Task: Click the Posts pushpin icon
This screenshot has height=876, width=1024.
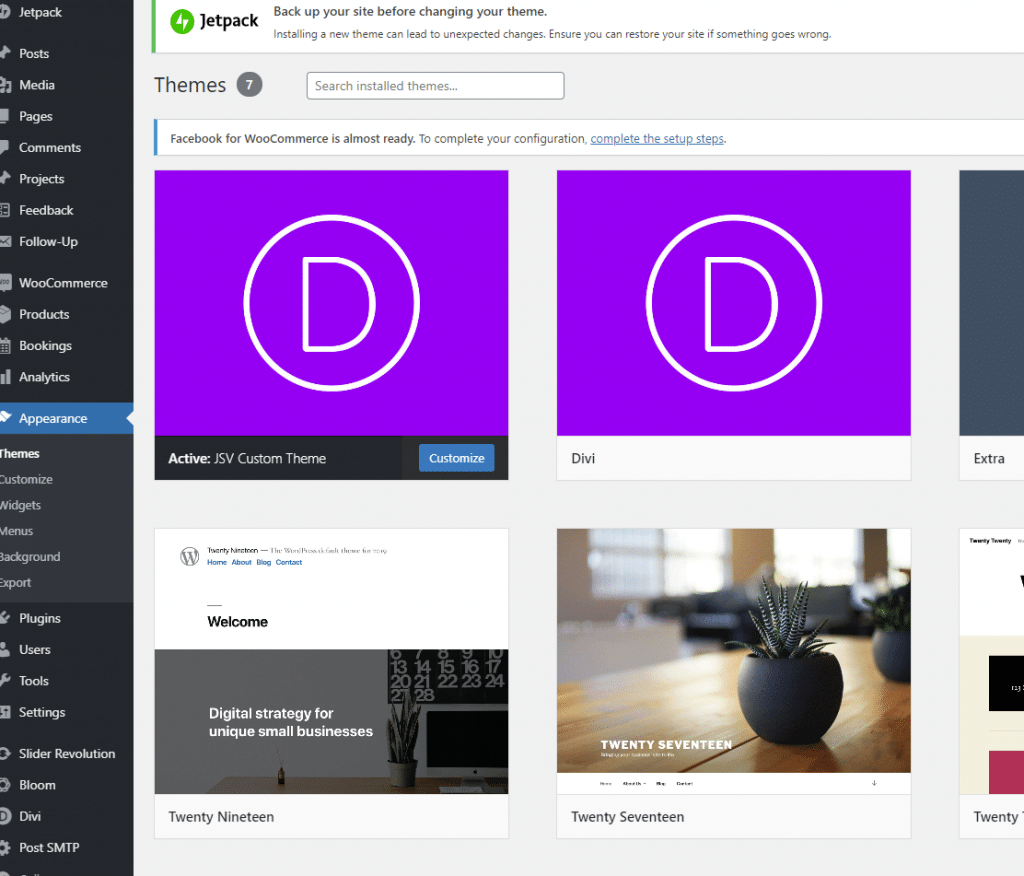Action: coord(5,53)
